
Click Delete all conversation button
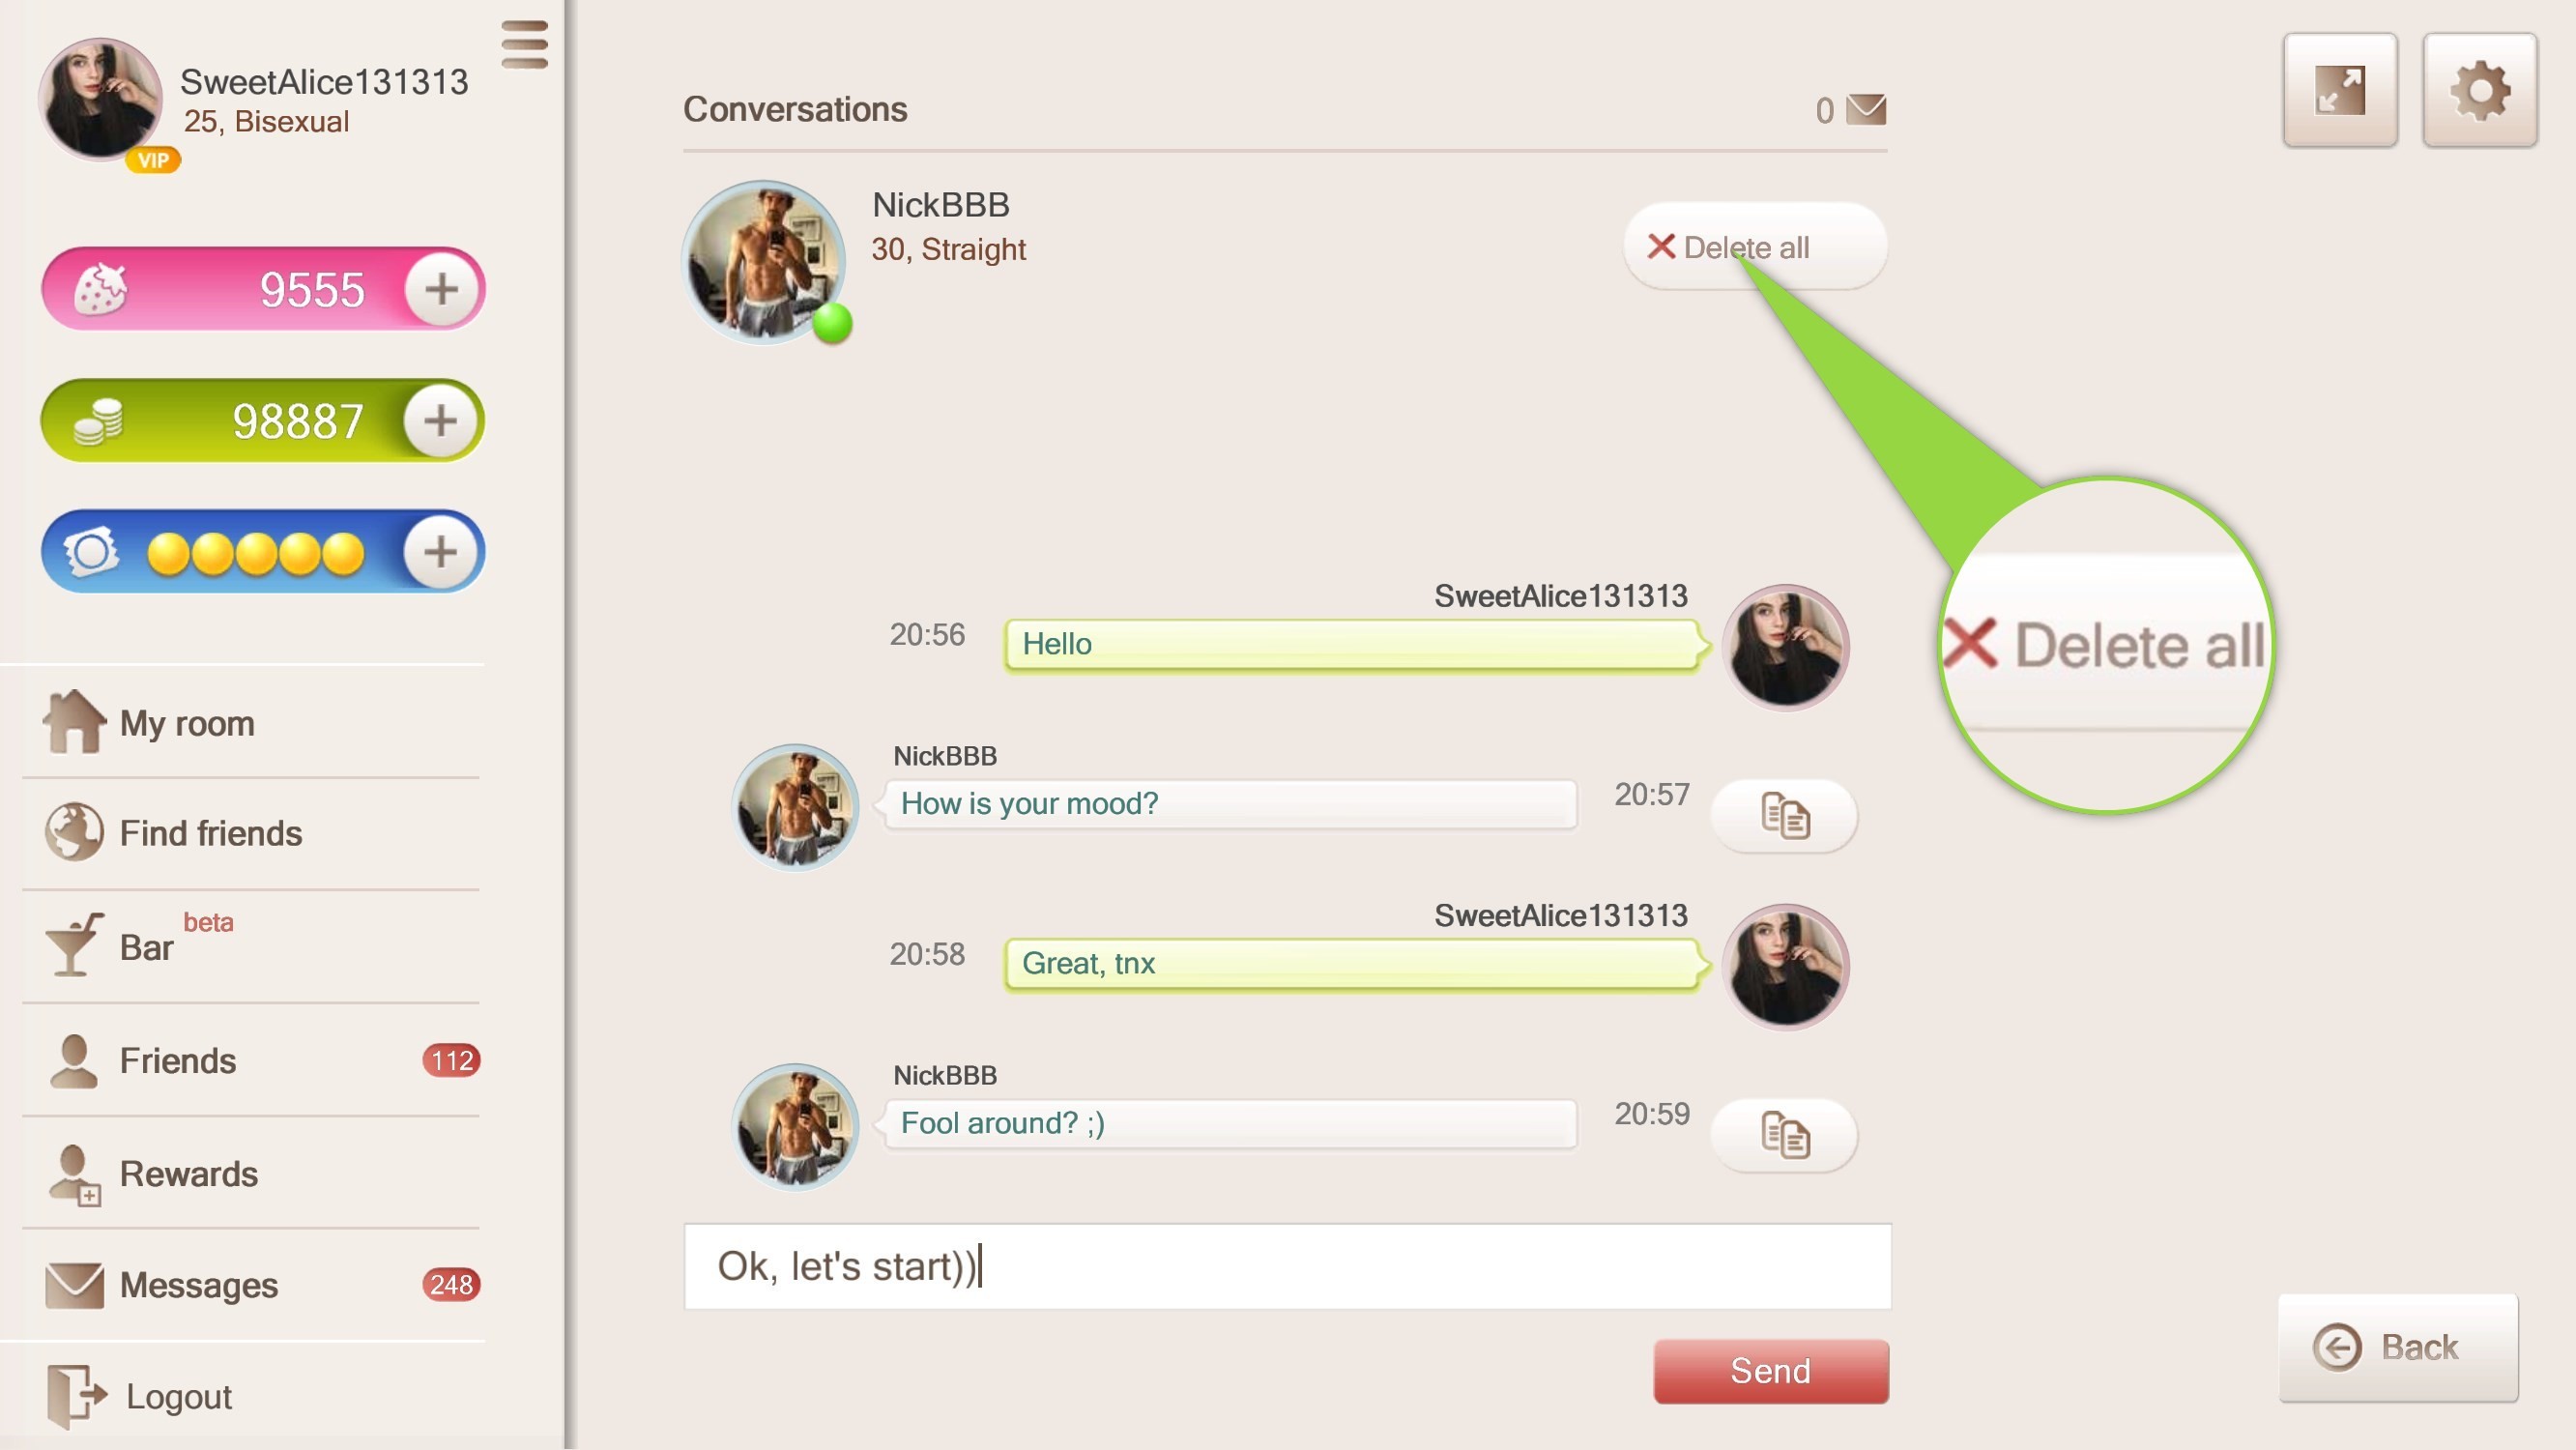1754,247
